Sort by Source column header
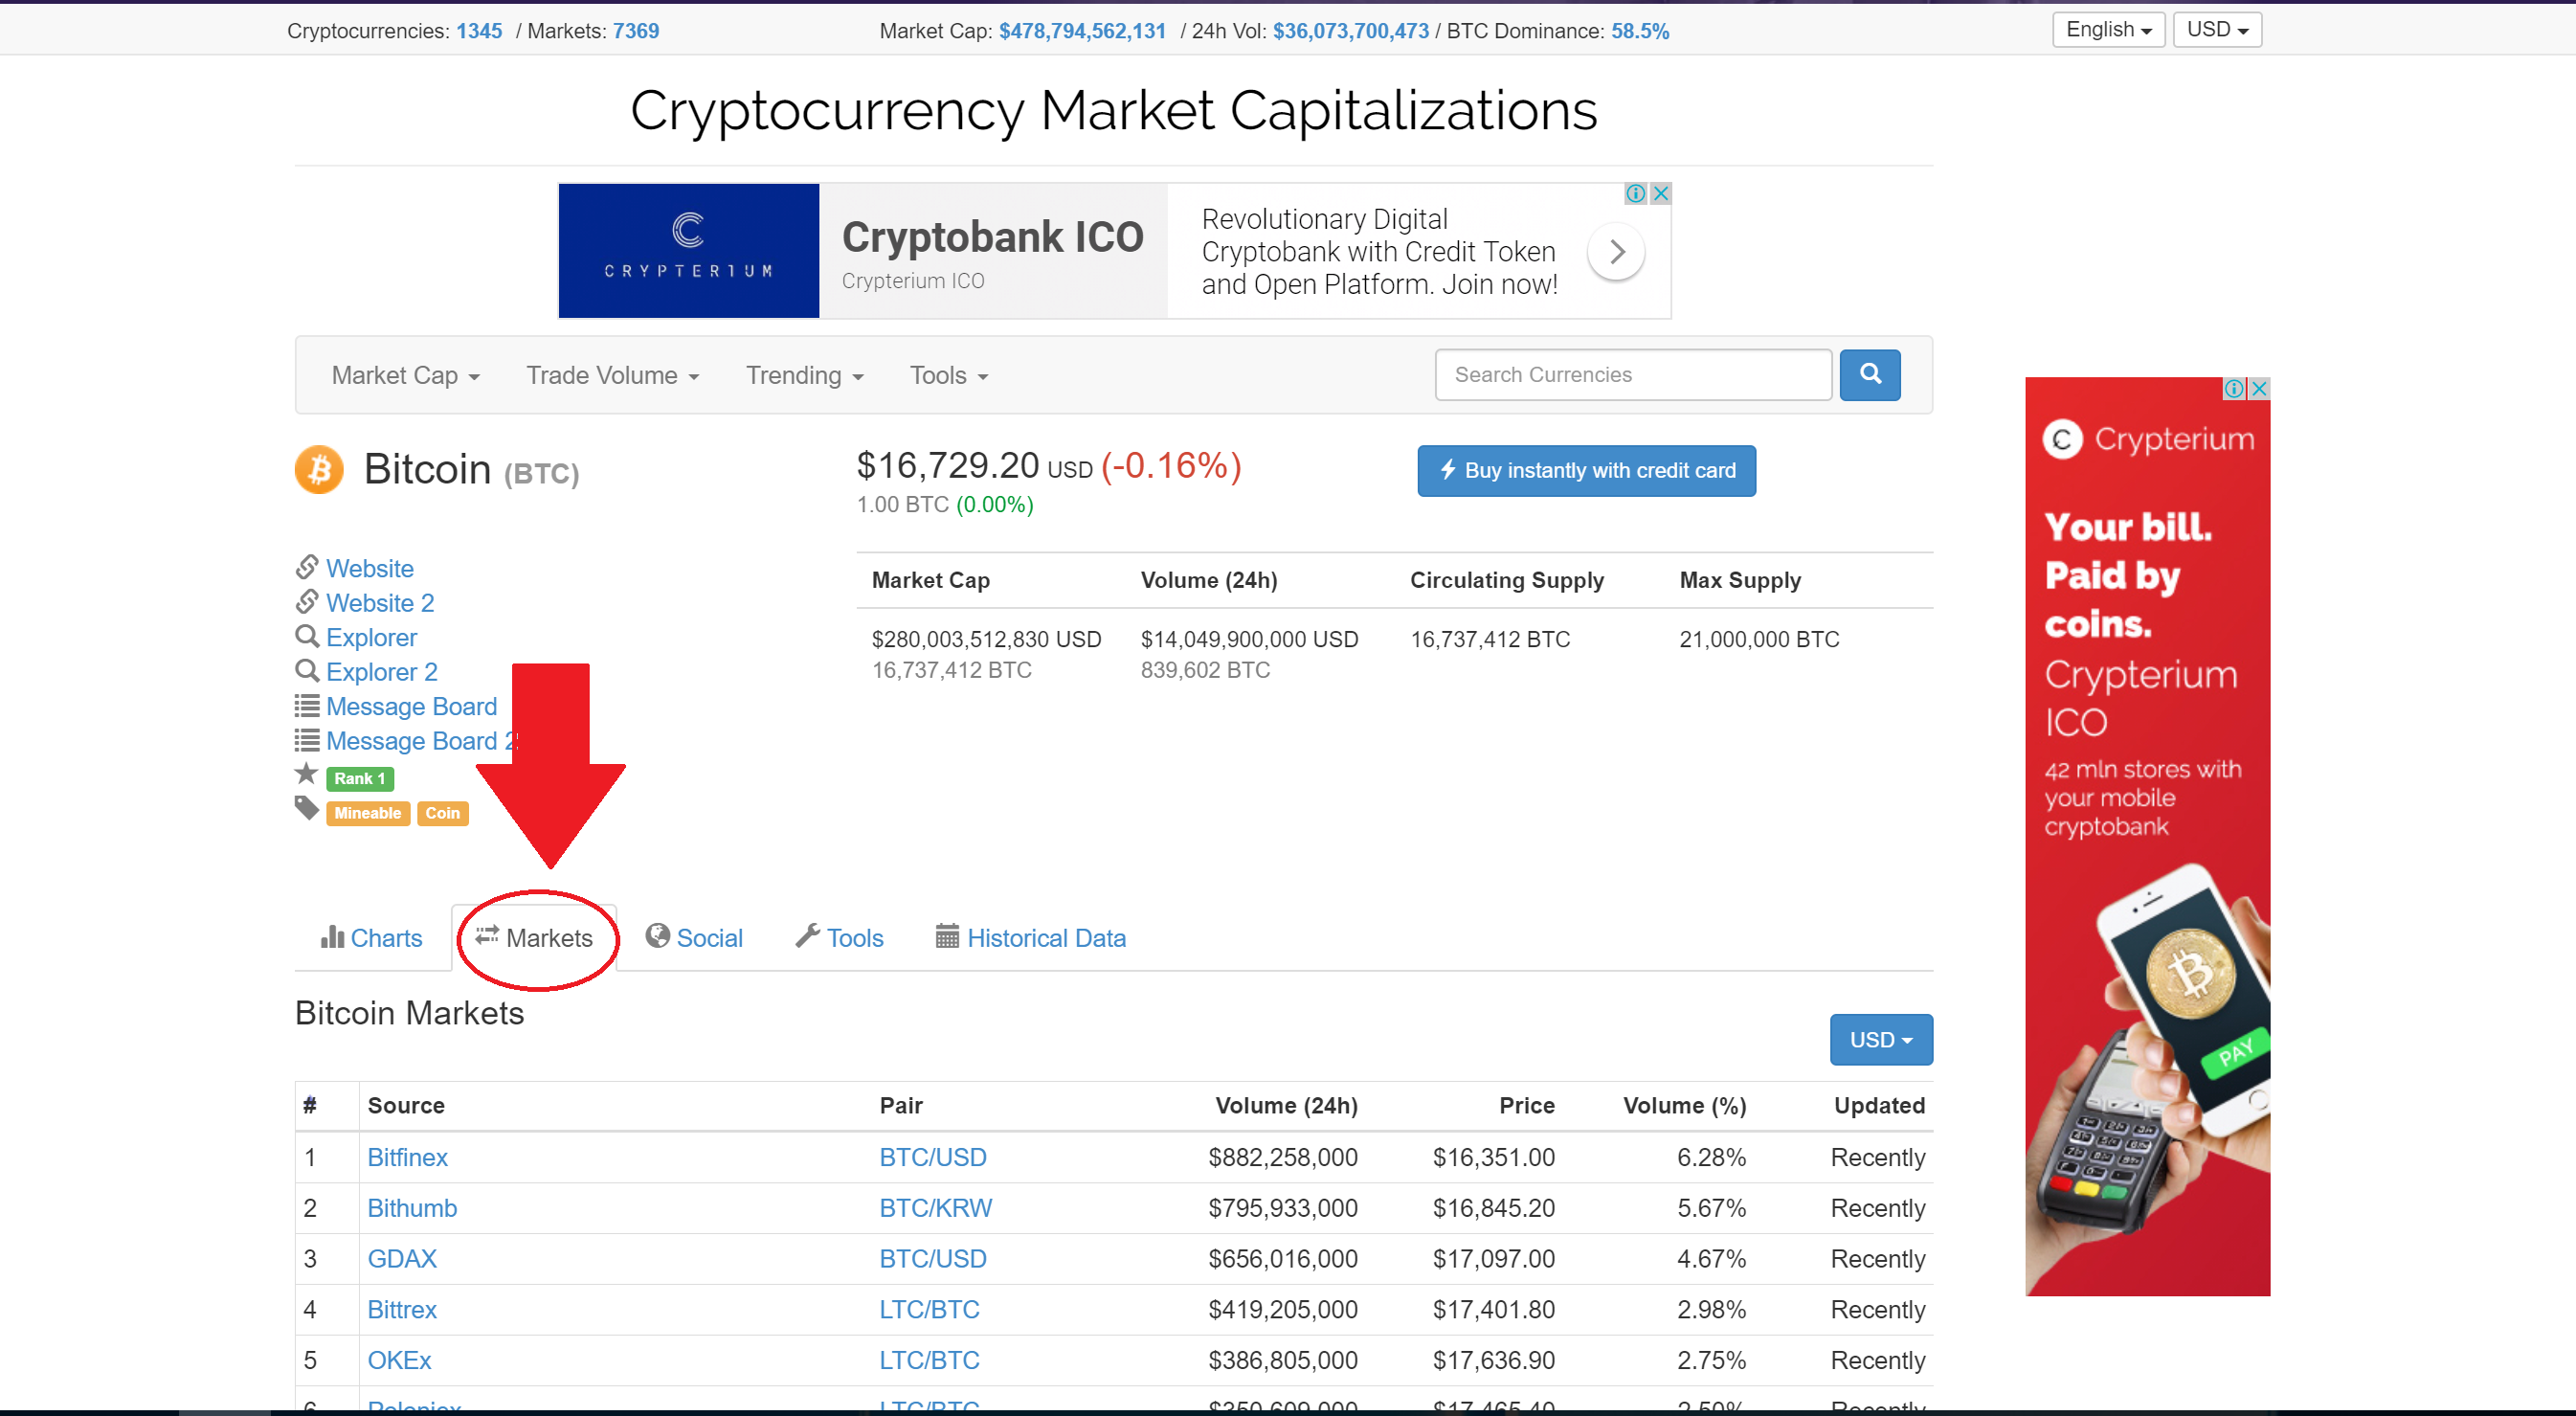Screen dimensions: 2576x1416 (x=406, y=1106)
